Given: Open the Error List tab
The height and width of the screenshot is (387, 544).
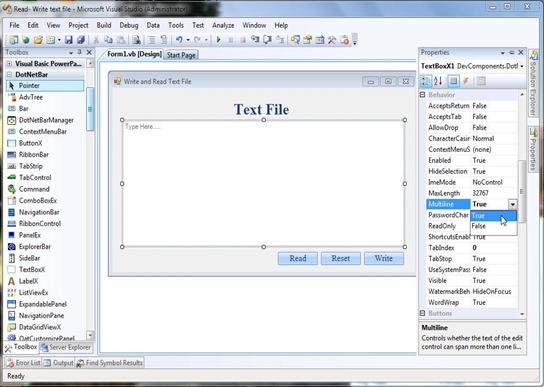Looking at the screenshot, I should [x=23, y=363].
